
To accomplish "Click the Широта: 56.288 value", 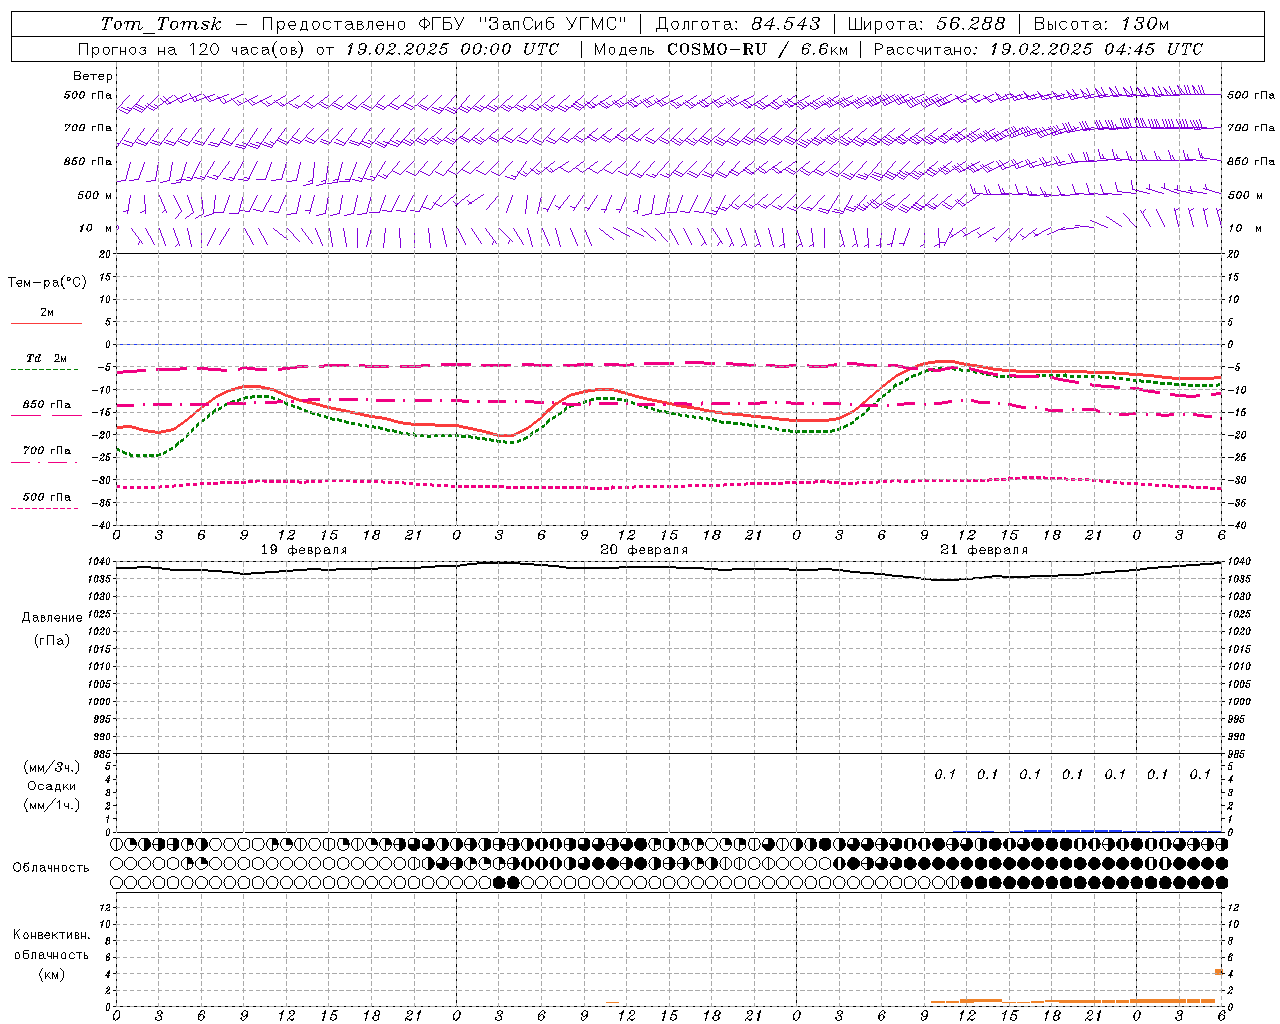I will [x=926, y=24].
